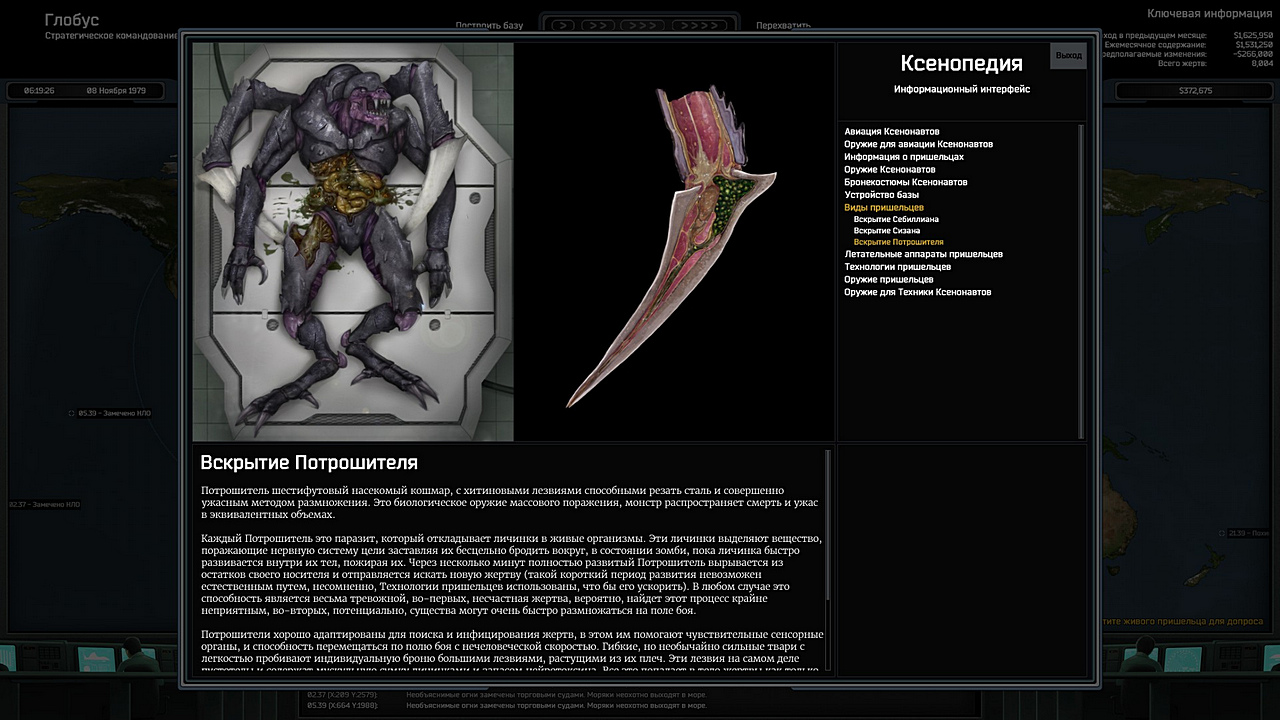Click the $1,625,950 previous month value
The width and height of the screenshot is (1280, 720).
1253,36
